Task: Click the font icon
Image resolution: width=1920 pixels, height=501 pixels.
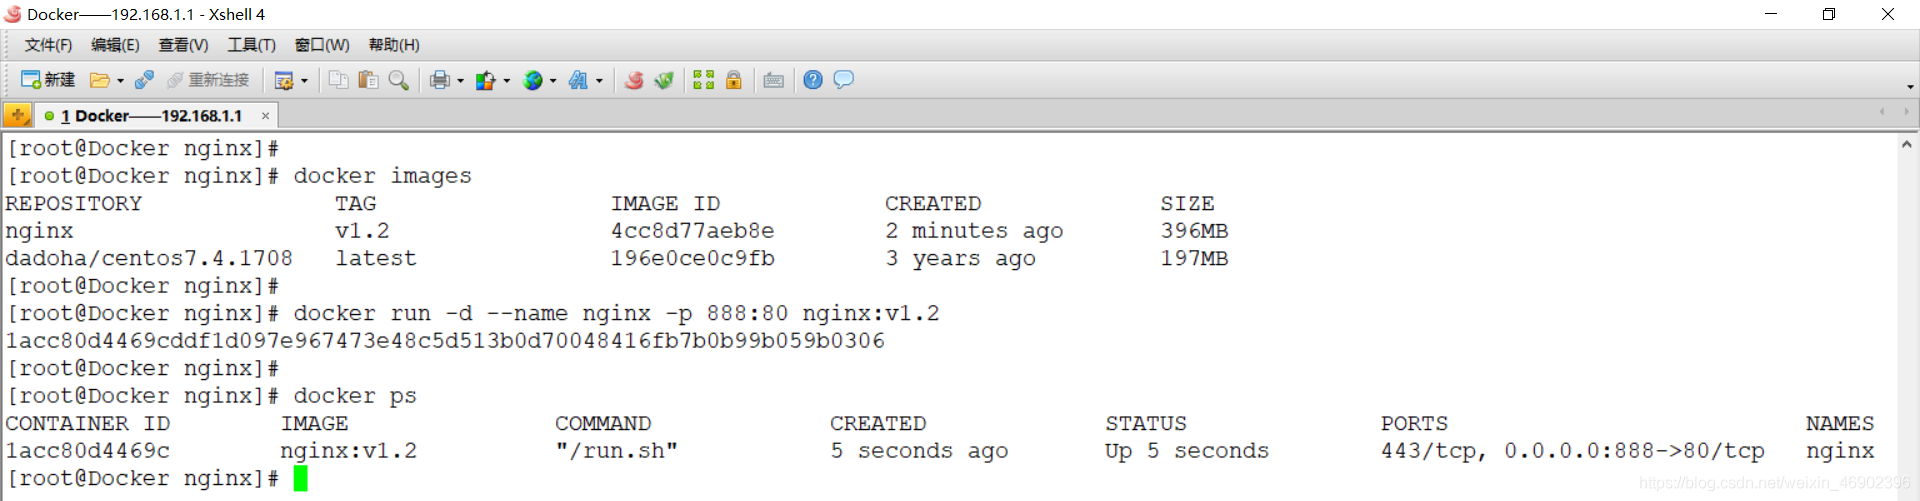Action: coord(578,80)
